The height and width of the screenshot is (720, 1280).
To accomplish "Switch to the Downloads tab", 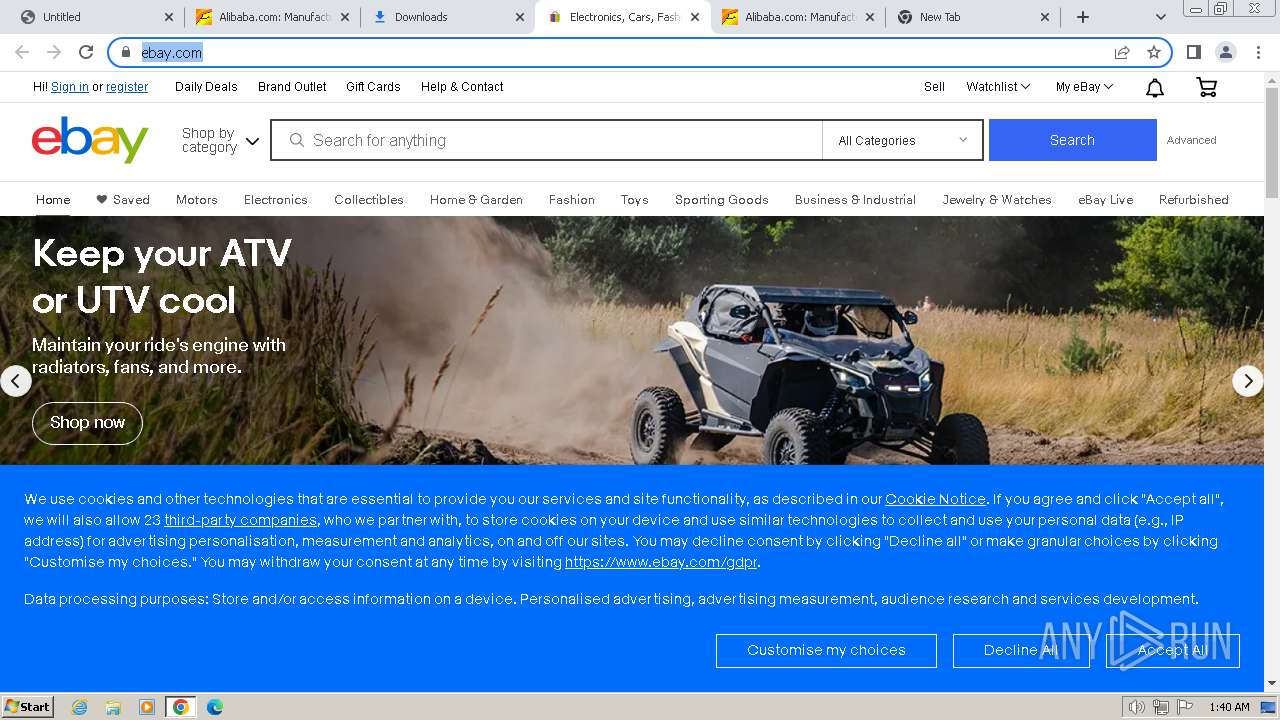I will click(448, 17).
